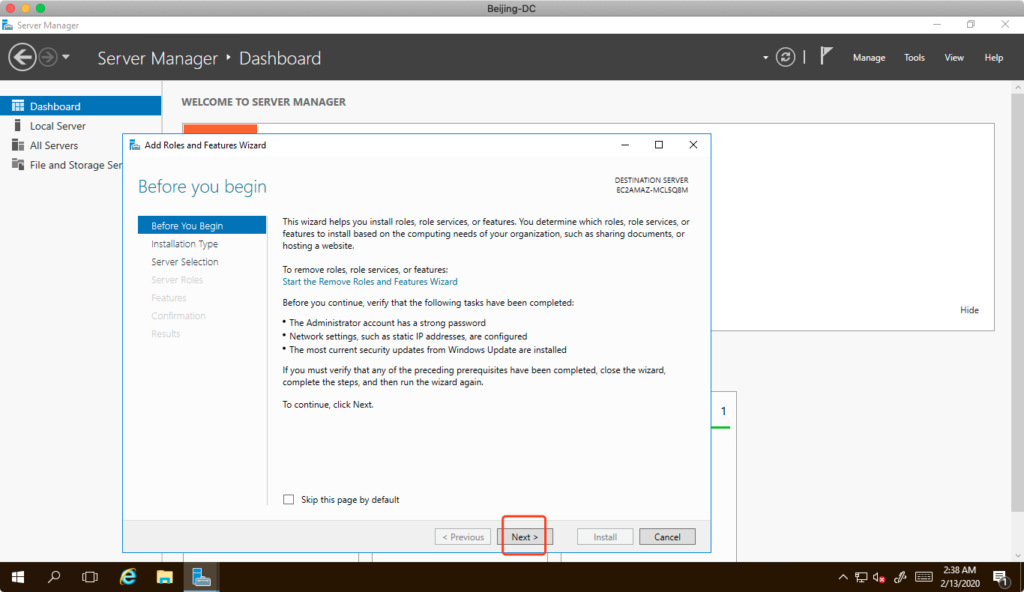Click the Server Manager taskbar icon

[x=202, y=577]
